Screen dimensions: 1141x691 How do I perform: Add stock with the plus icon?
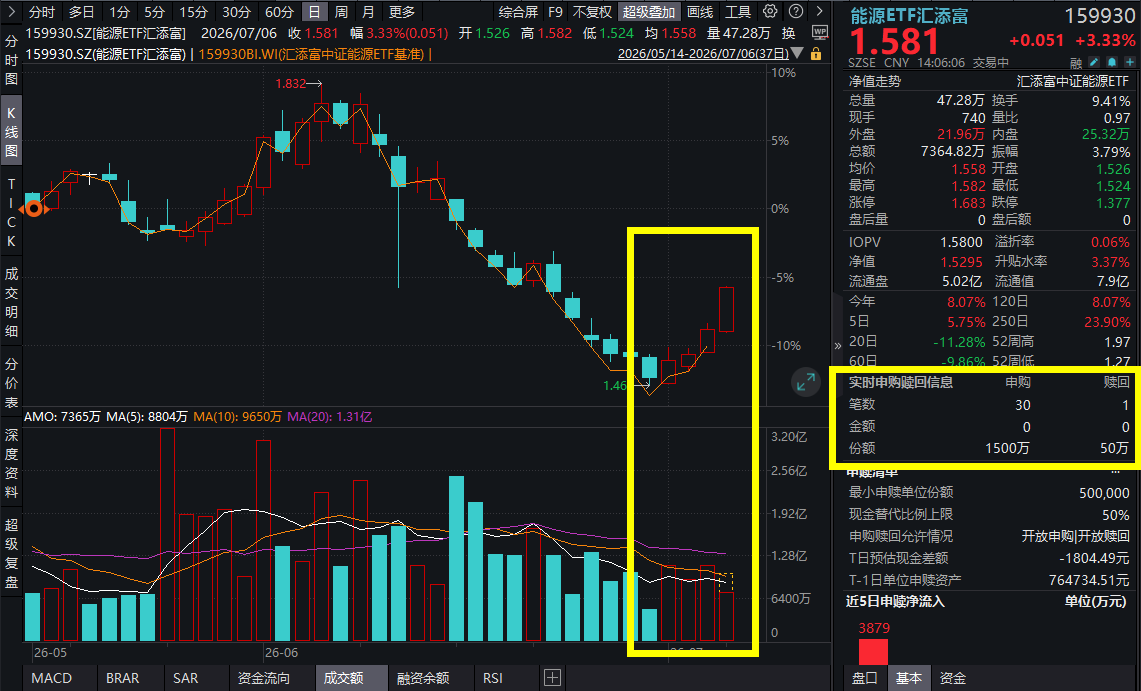pyautogui.click(x=1129, y=63)
